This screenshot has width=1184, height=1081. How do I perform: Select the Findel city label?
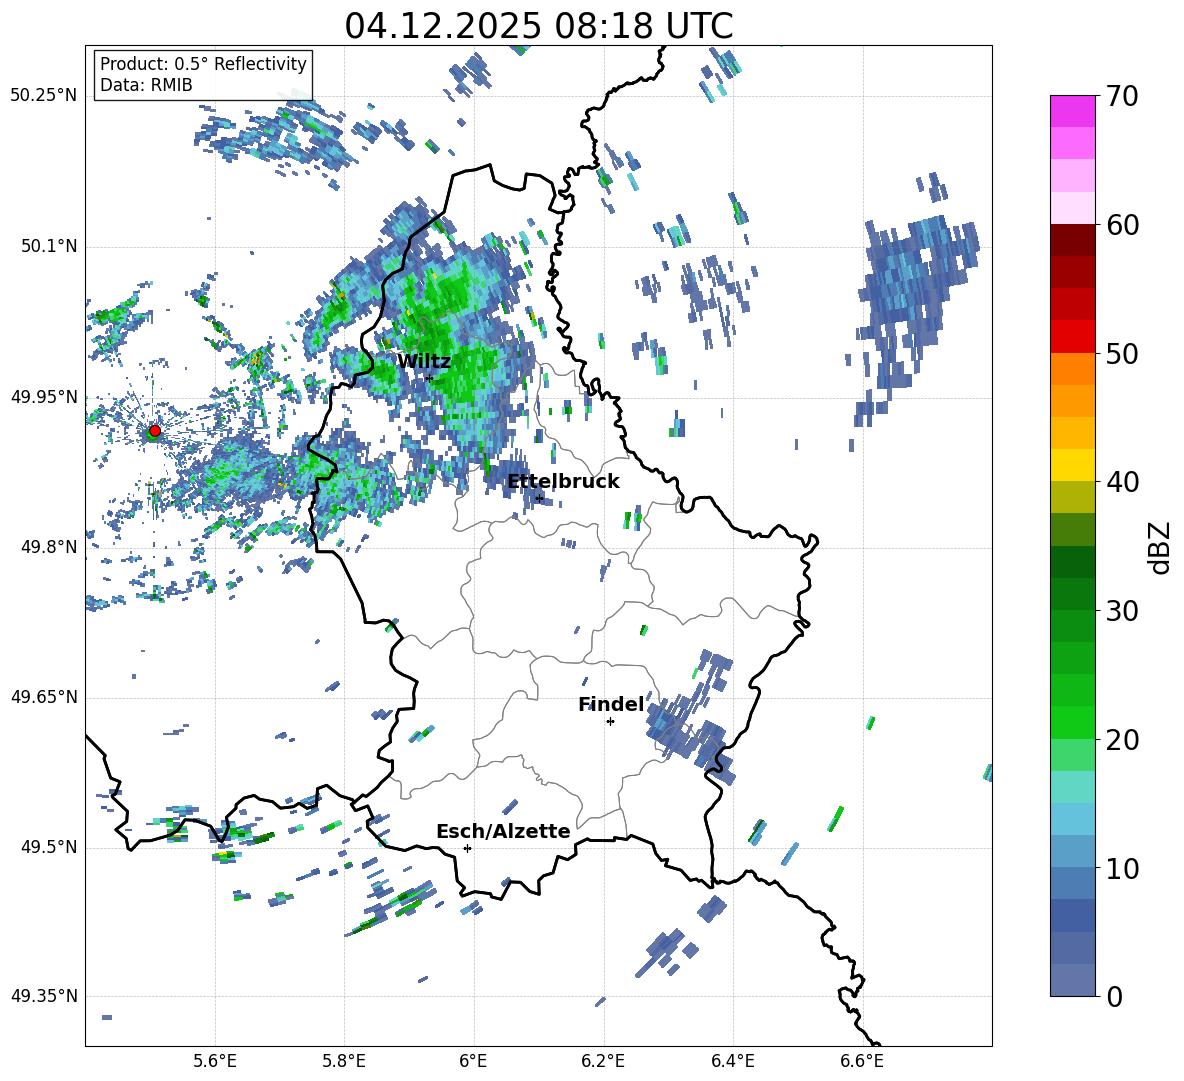(611, 704)
